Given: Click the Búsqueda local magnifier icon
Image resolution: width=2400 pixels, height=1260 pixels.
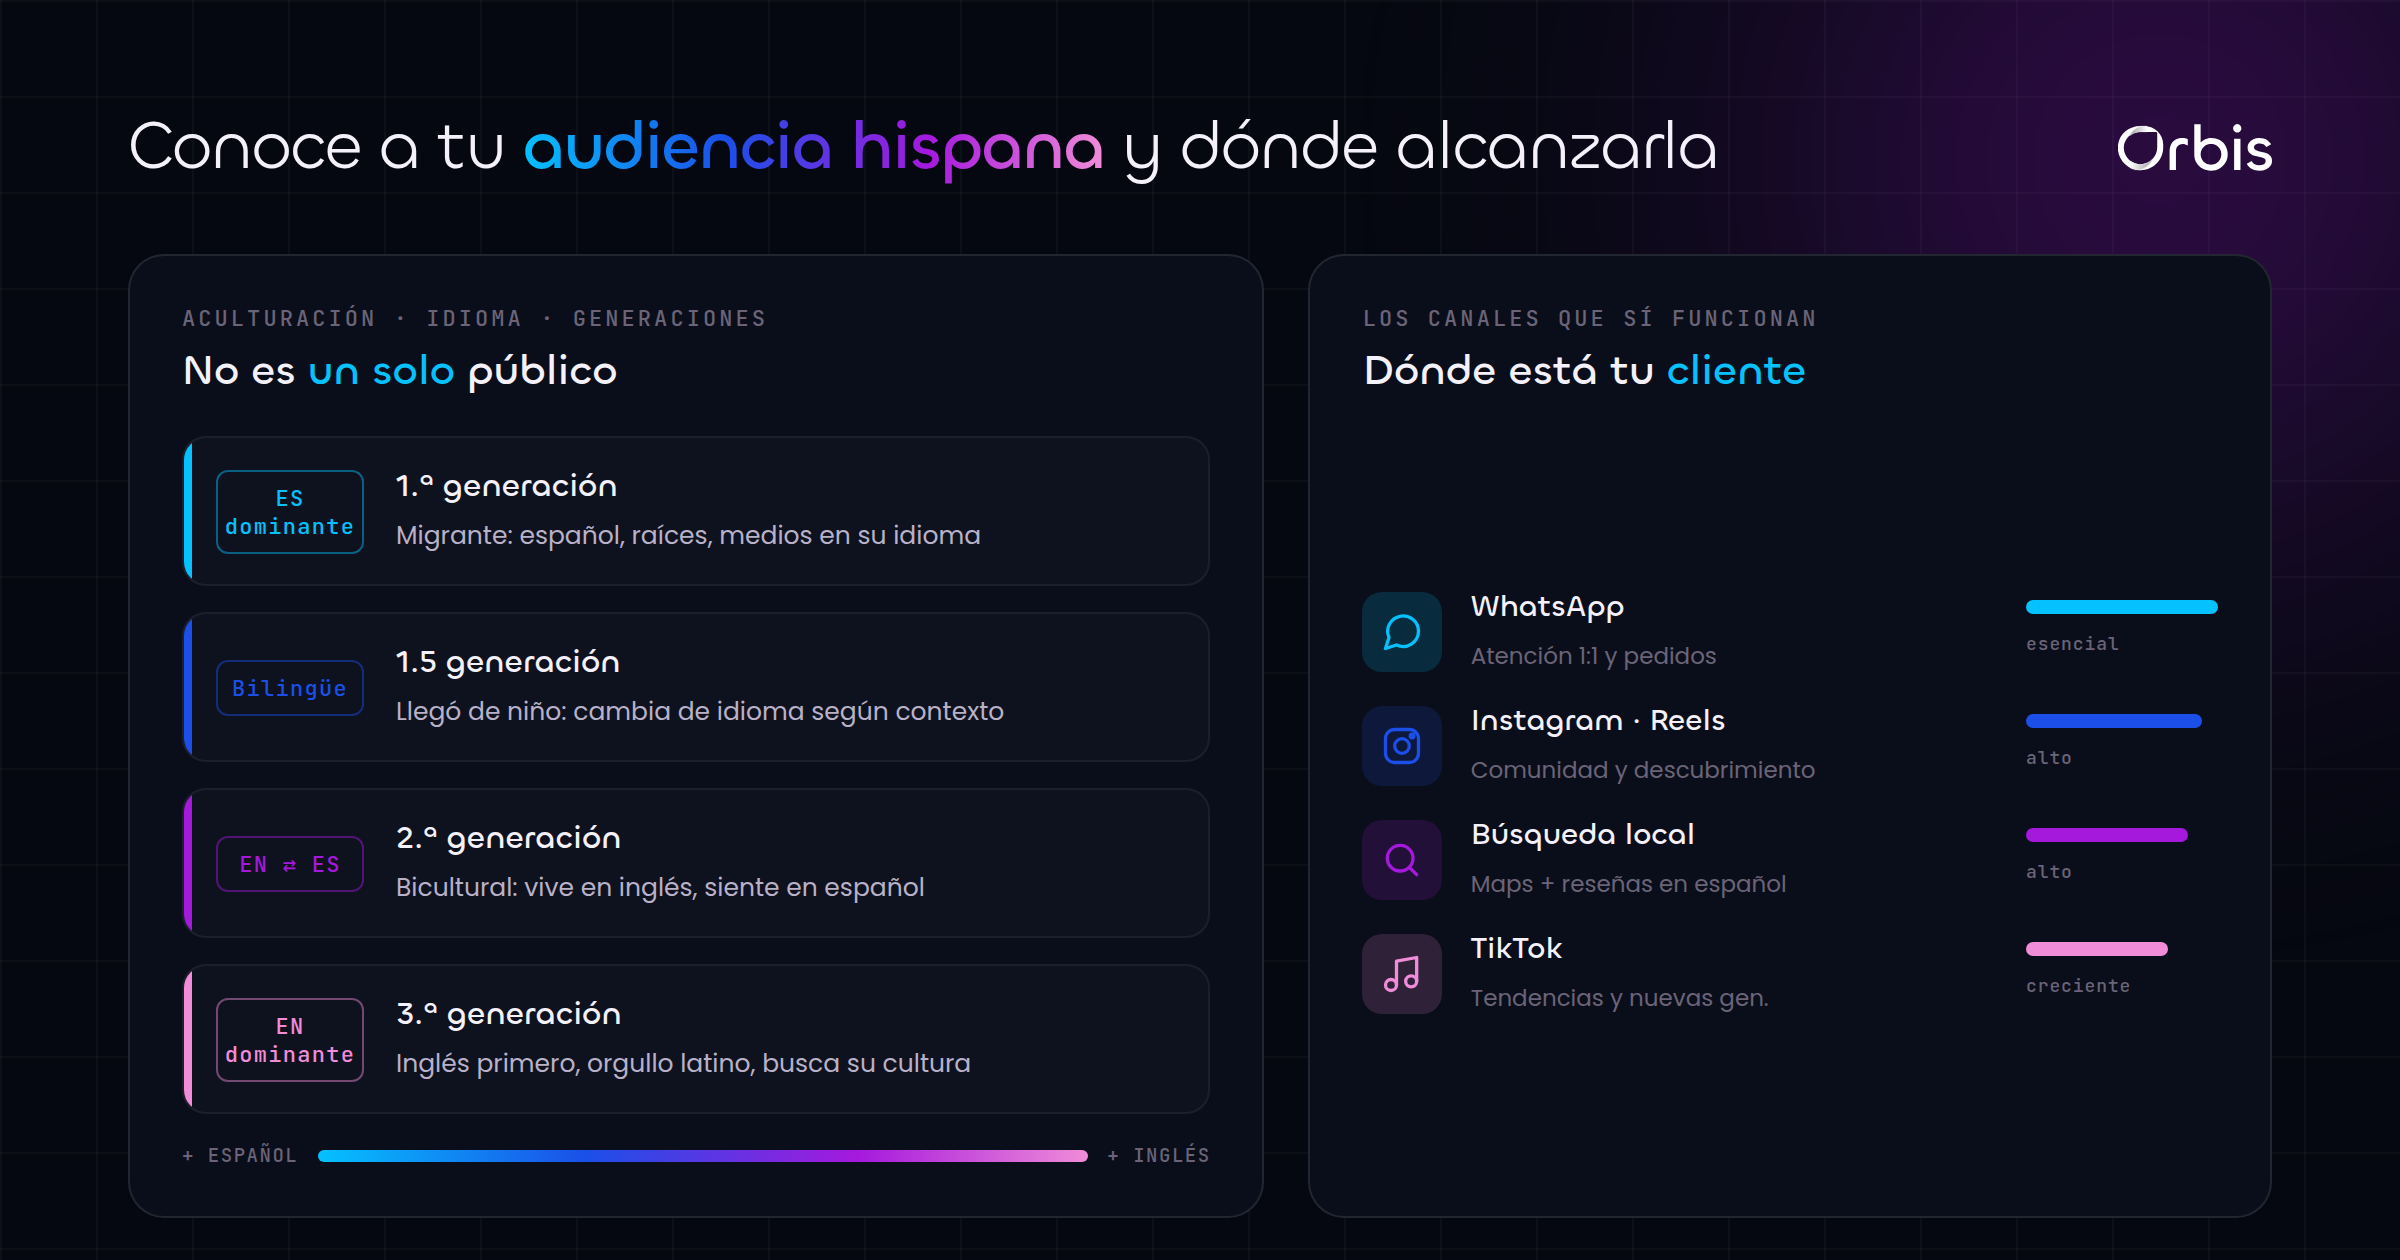Looking at the screenshot, I should pos(1402,860).
